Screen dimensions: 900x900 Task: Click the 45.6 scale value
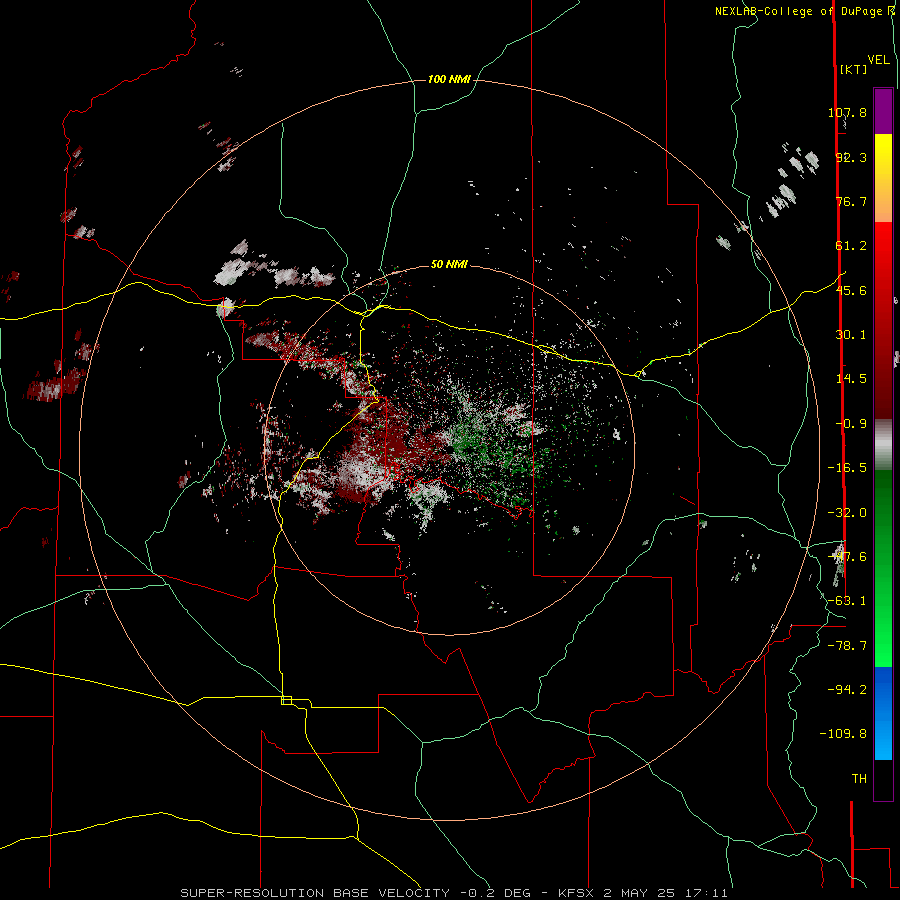point(851,290)
